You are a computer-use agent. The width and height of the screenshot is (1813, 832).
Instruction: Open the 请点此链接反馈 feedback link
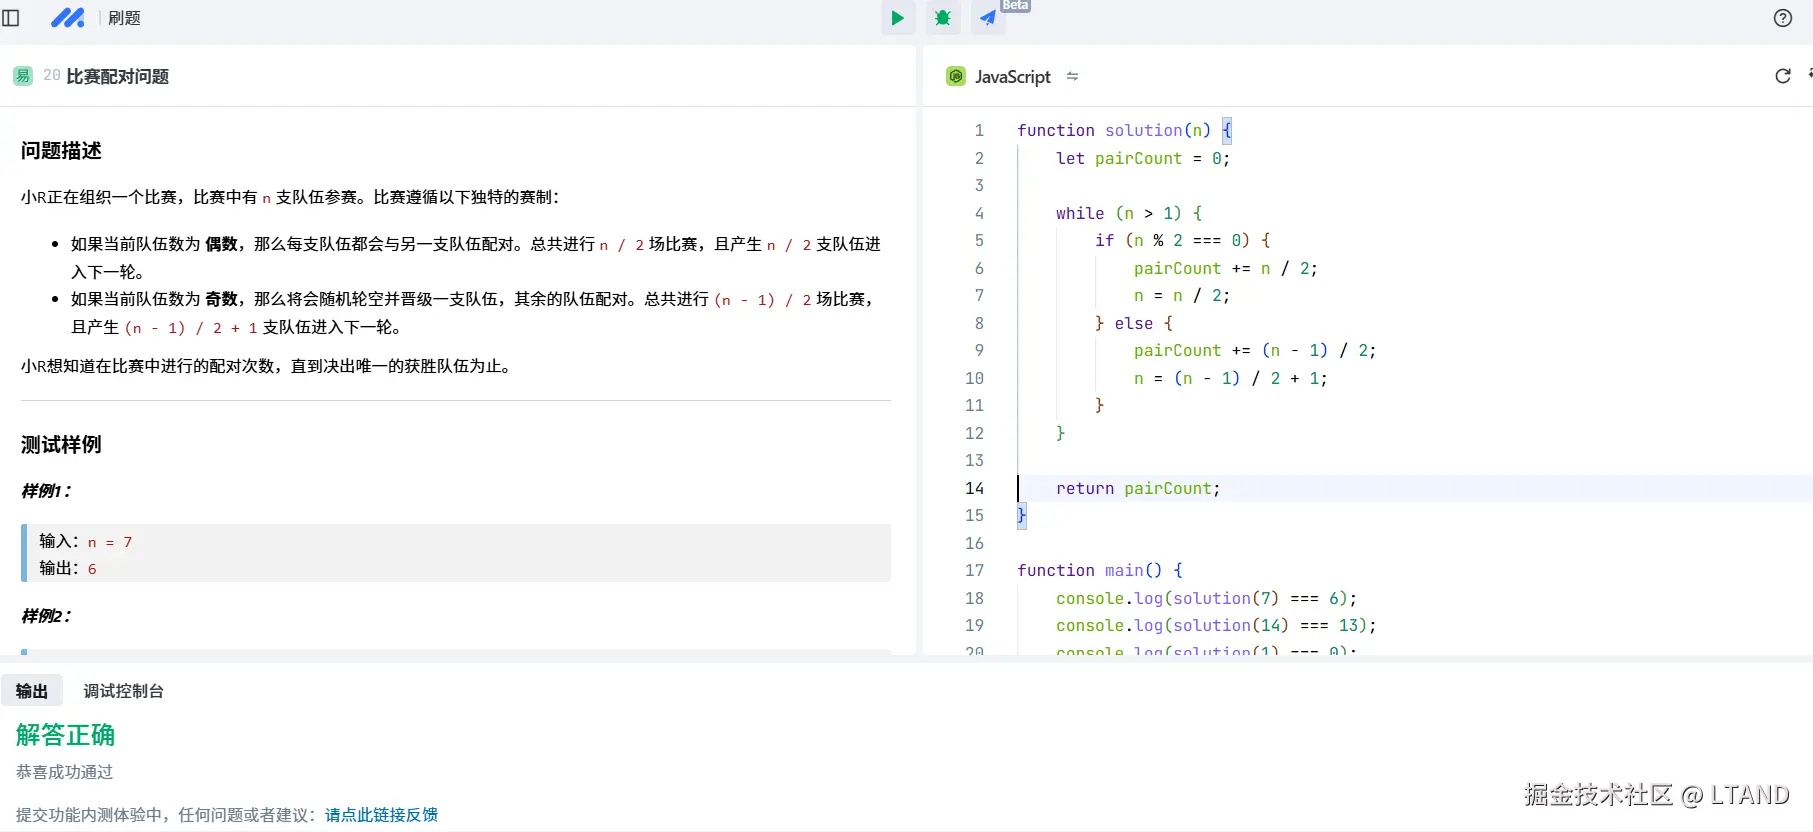tap(381, 815)
